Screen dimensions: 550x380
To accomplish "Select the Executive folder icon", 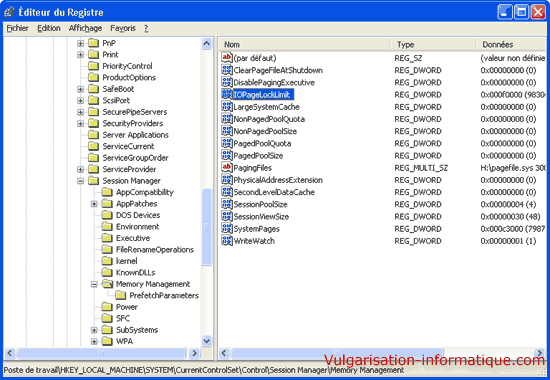I will point(107,238).
